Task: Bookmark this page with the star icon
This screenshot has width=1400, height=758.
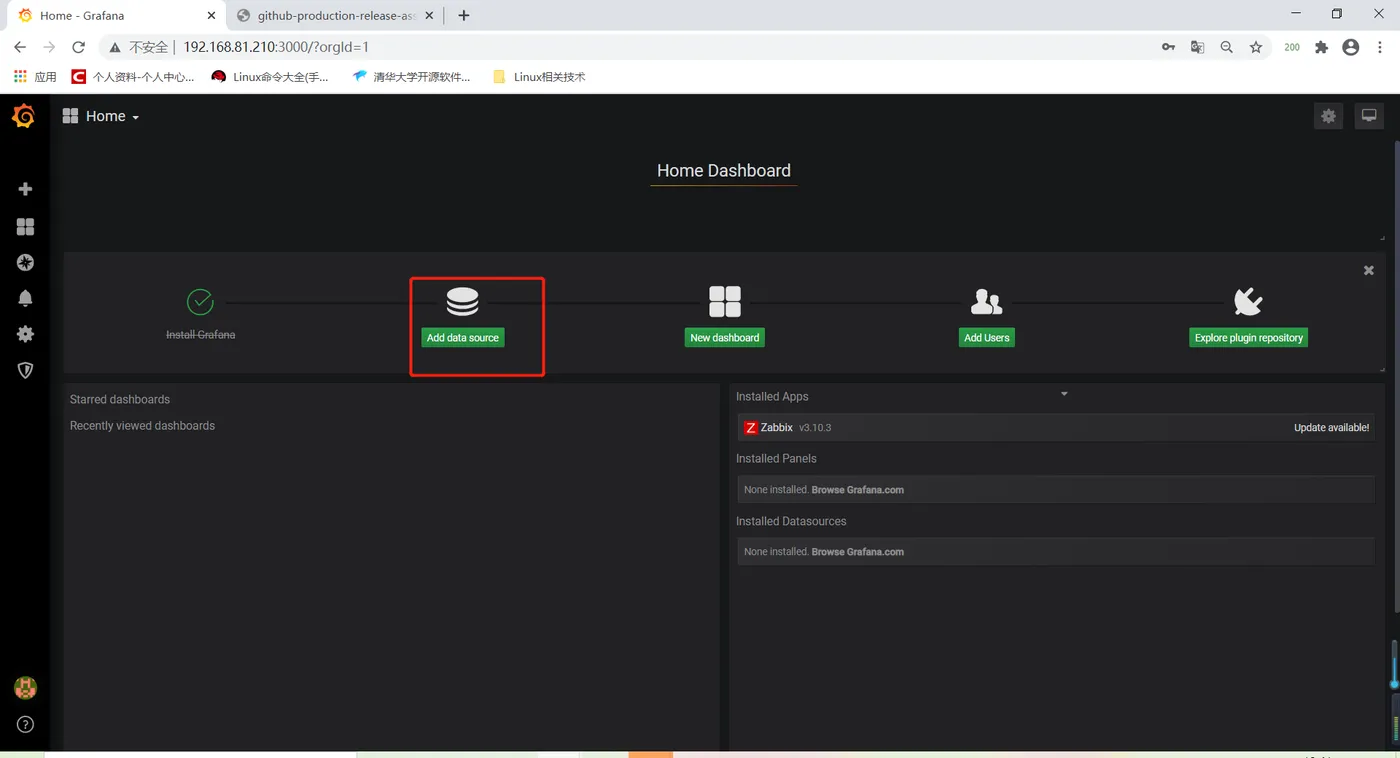Action: tap(1256, 47)
